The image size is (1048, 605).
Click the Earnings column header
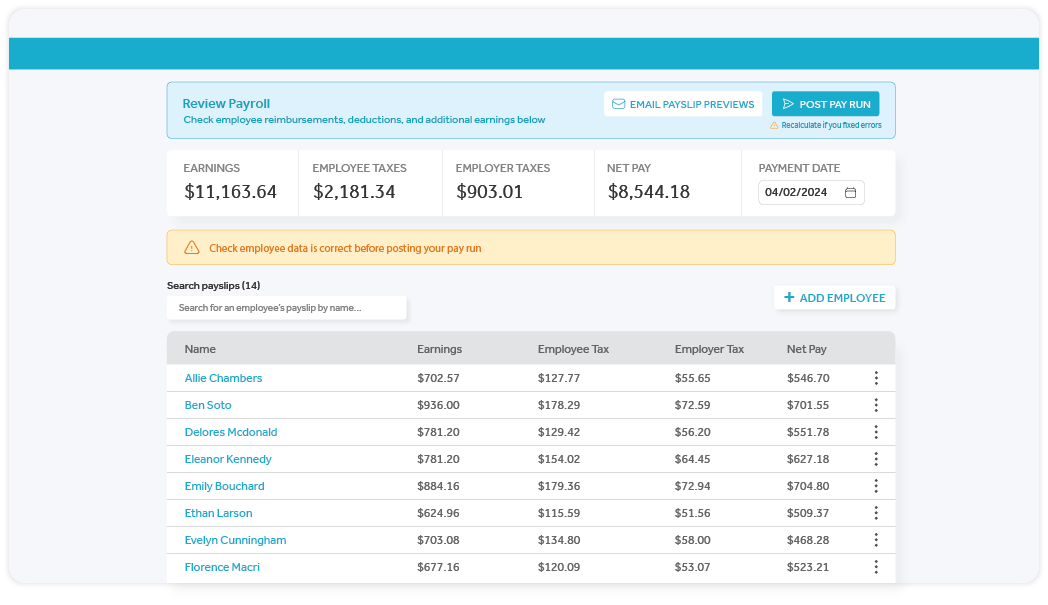coord(439,349)
